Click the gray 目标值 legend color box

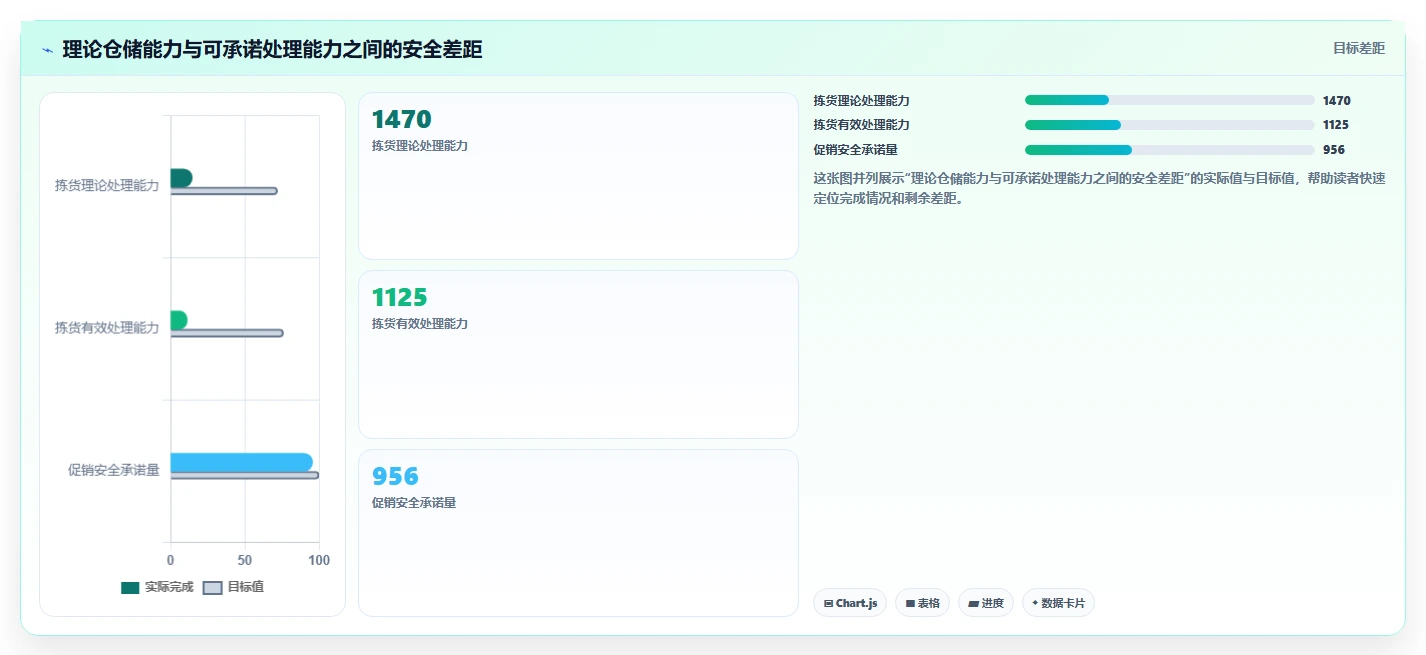point(212,587)
